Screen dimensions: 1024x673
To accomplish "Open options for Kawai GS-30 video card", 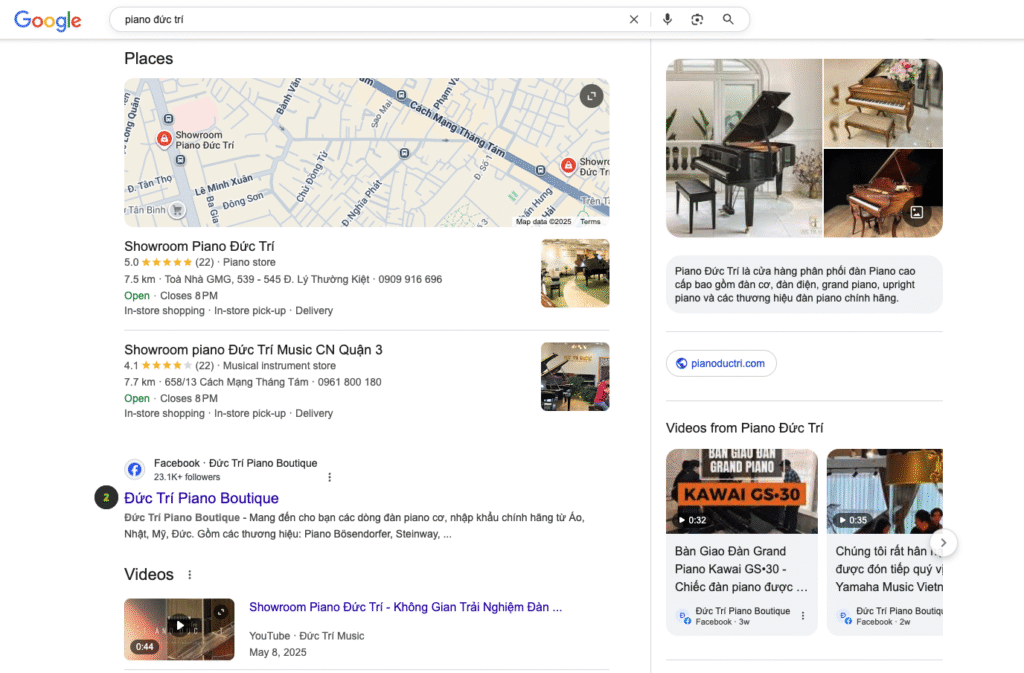I will [802, 616].
